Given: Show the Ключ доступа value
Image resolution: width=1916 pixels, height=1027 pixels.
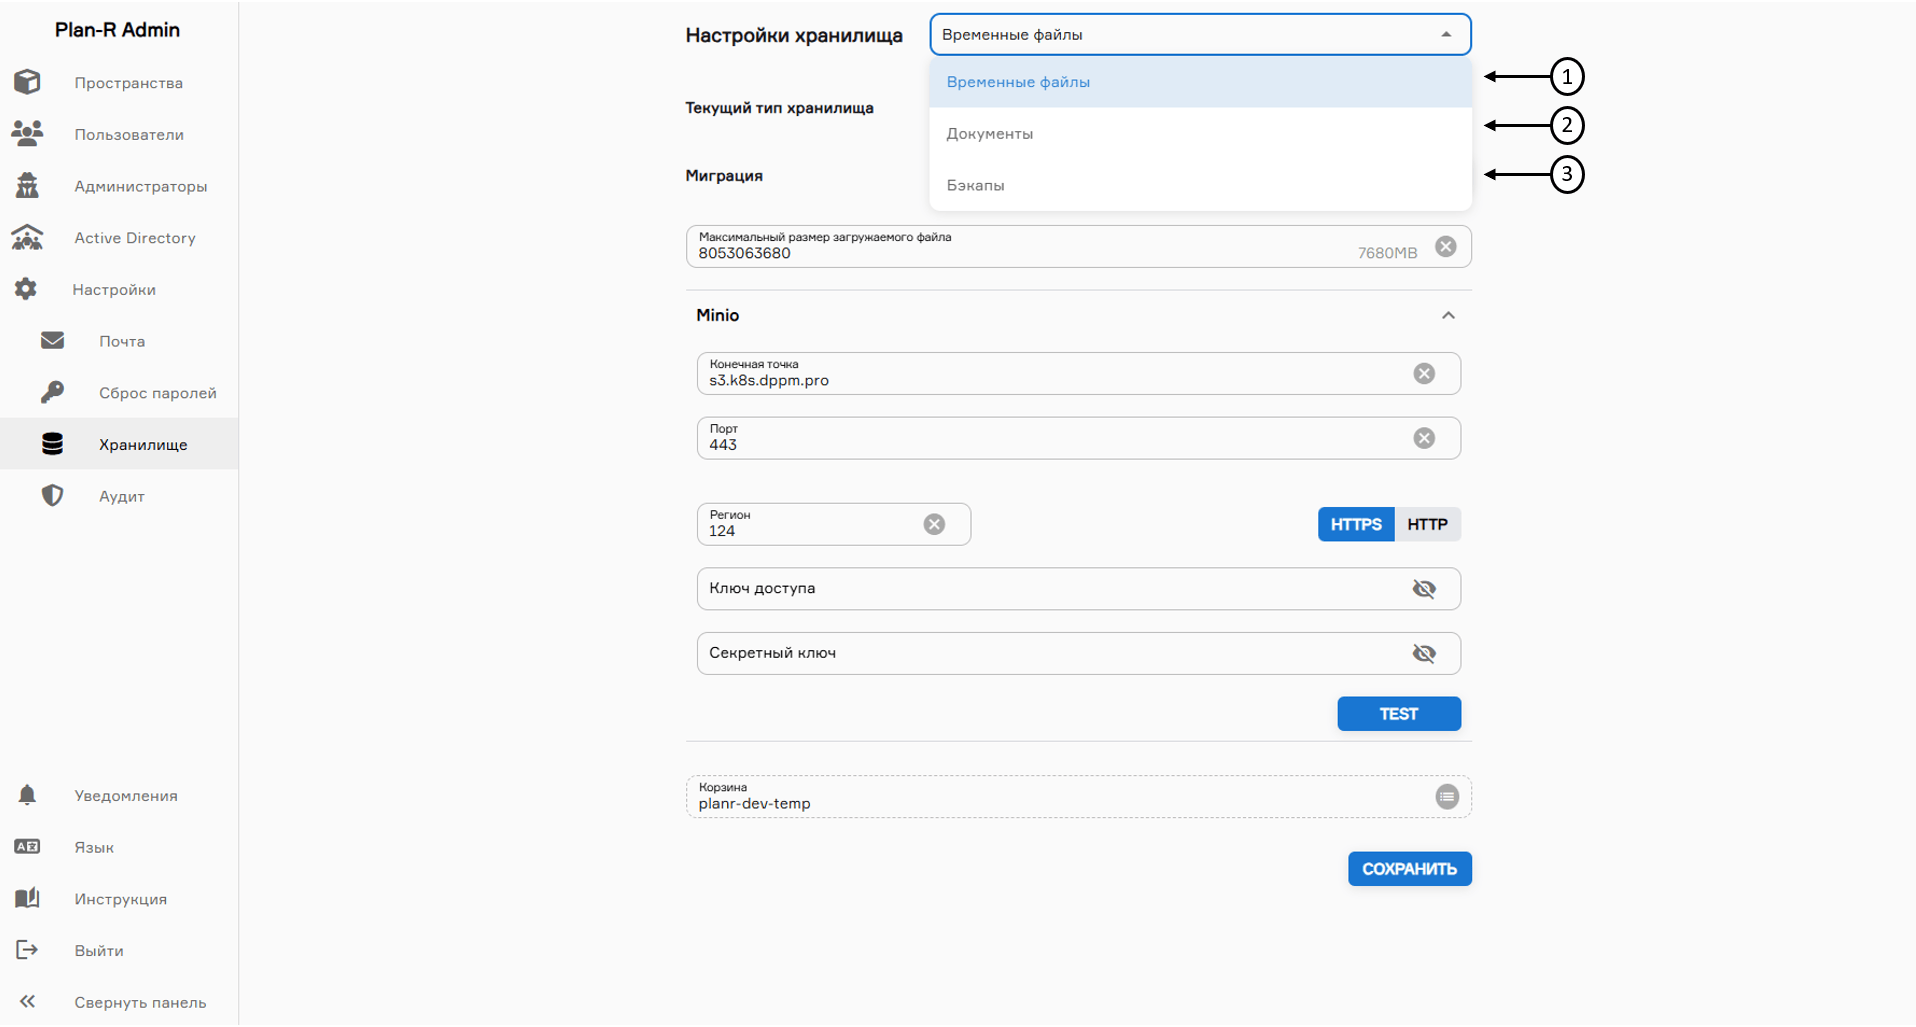Looking at the screenshot, I should (x=1424, y=589).
